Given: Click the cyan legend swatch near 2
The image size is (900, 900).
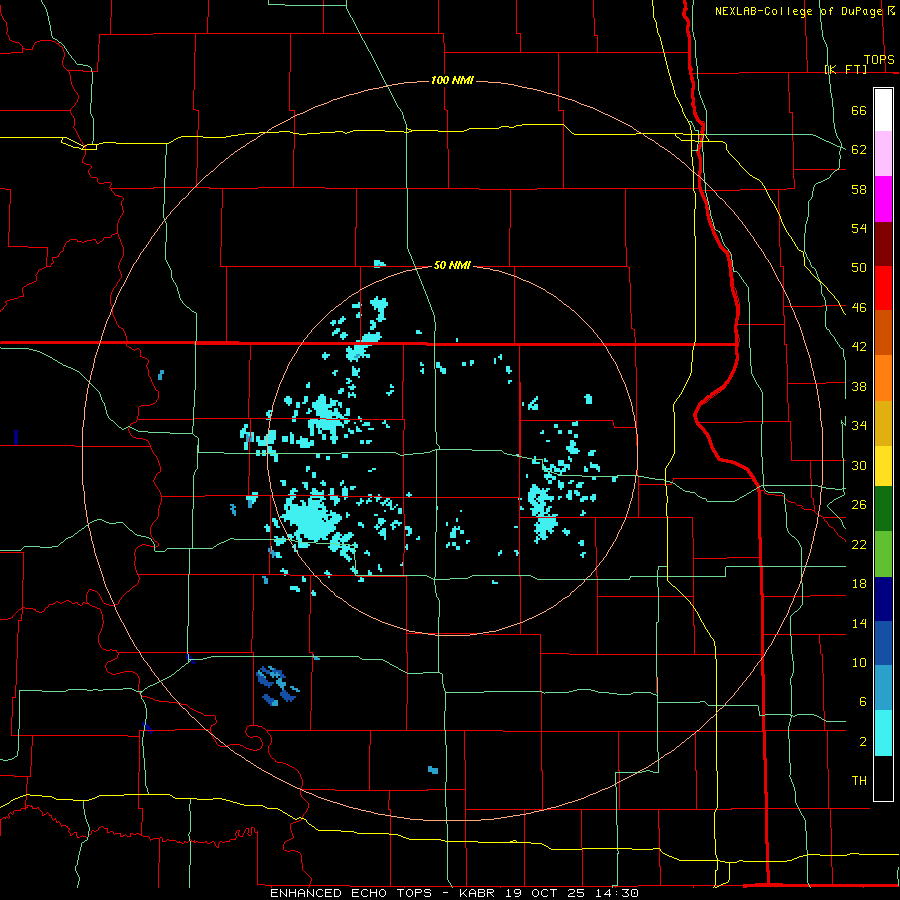Looking at the screenshot, I should 883,733.
